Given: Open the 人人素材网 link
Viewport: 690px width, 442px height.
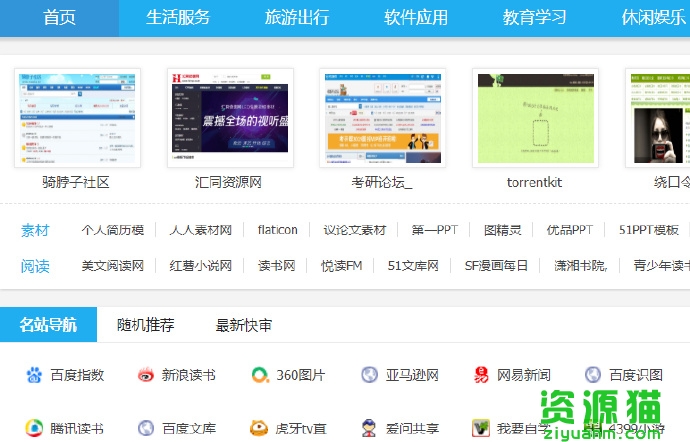Looking at the screenshot, I should [x=201, y=230].
